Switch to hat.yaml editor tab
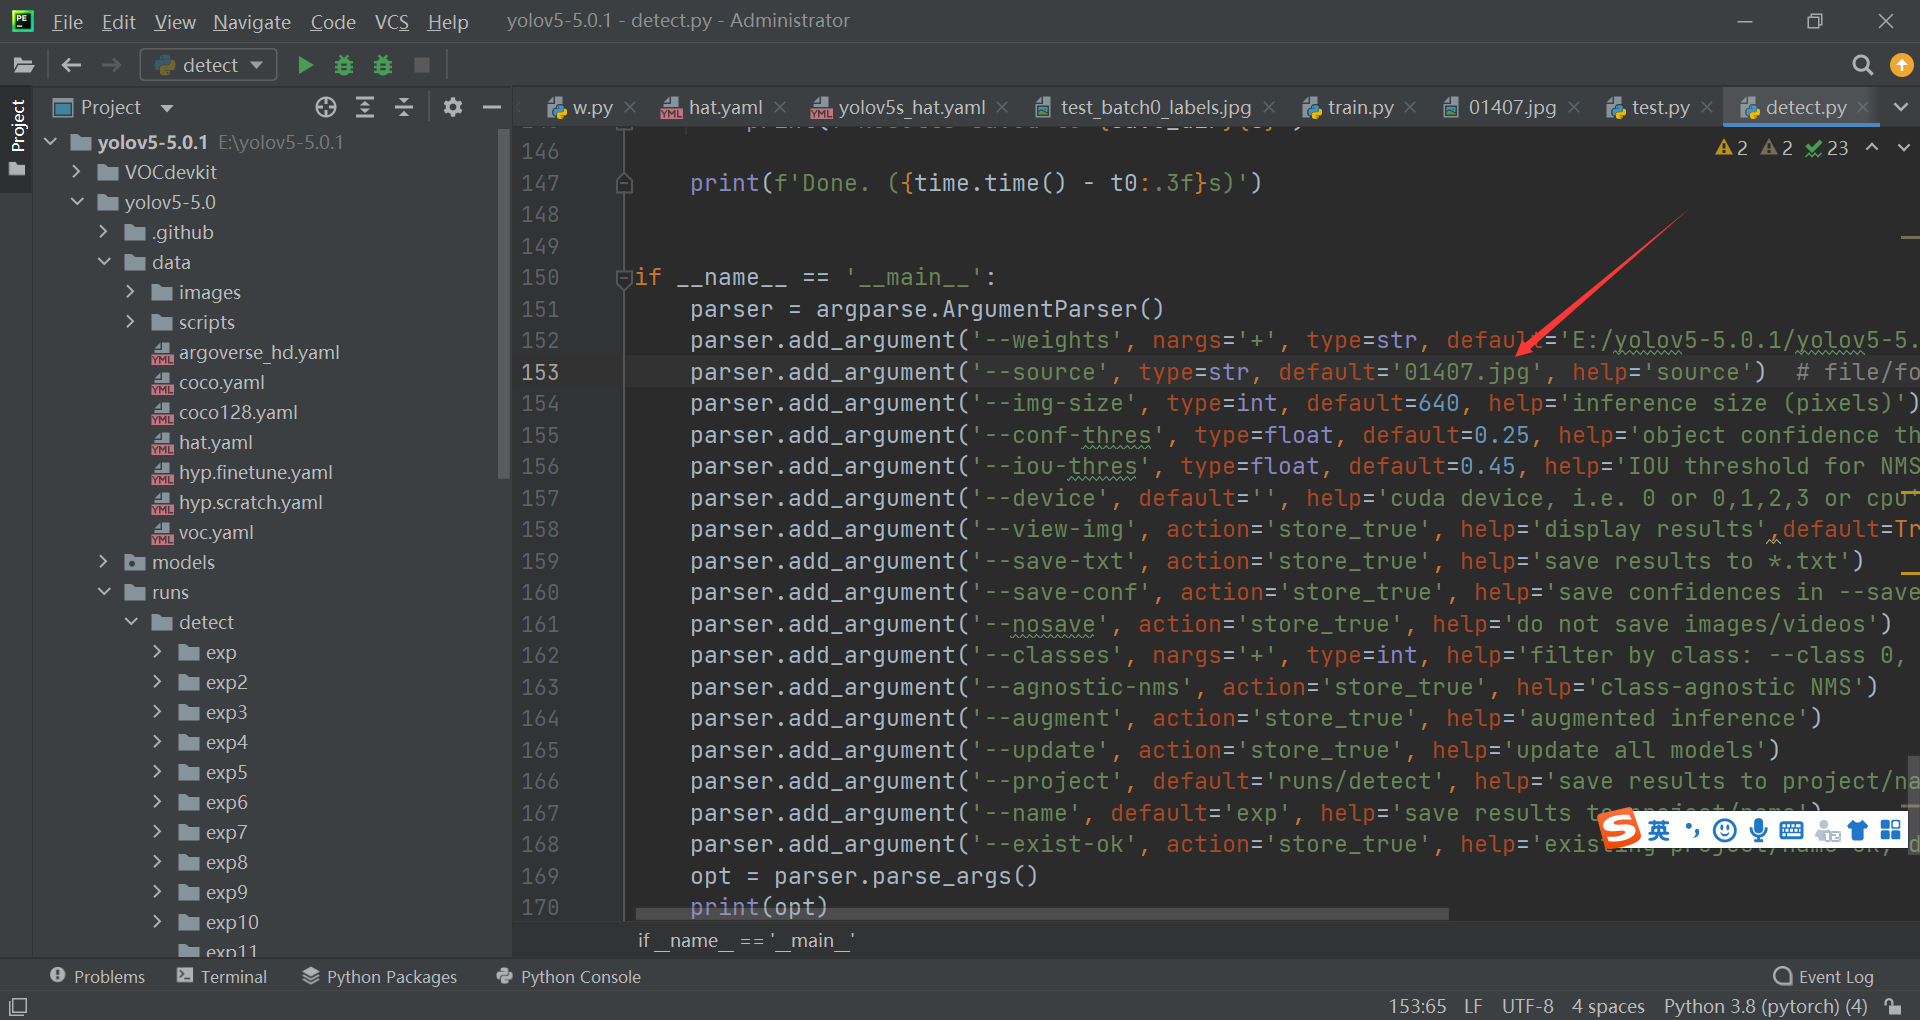This screenshot has height=1020, width=1920. pos(724,107)
